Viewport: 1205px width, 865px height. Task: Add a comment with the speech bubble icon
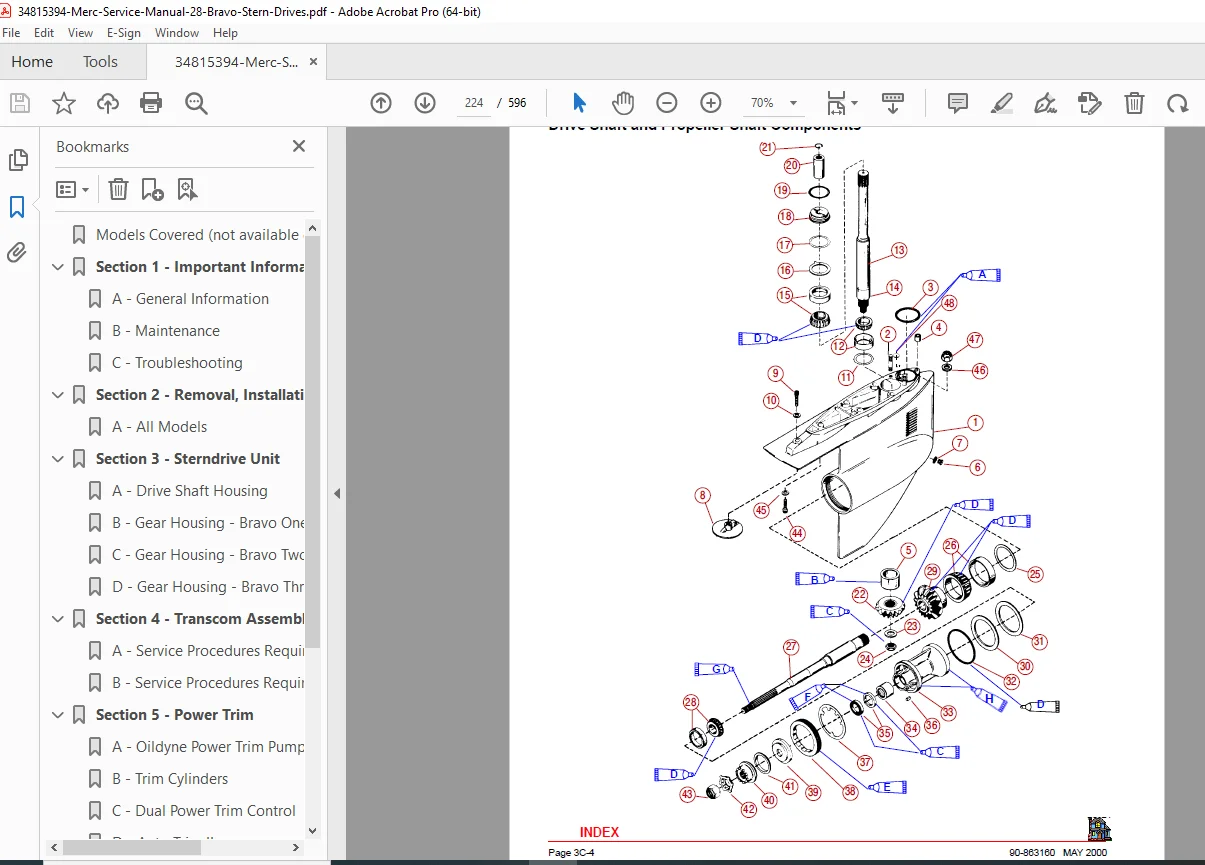tap(958, 103)
